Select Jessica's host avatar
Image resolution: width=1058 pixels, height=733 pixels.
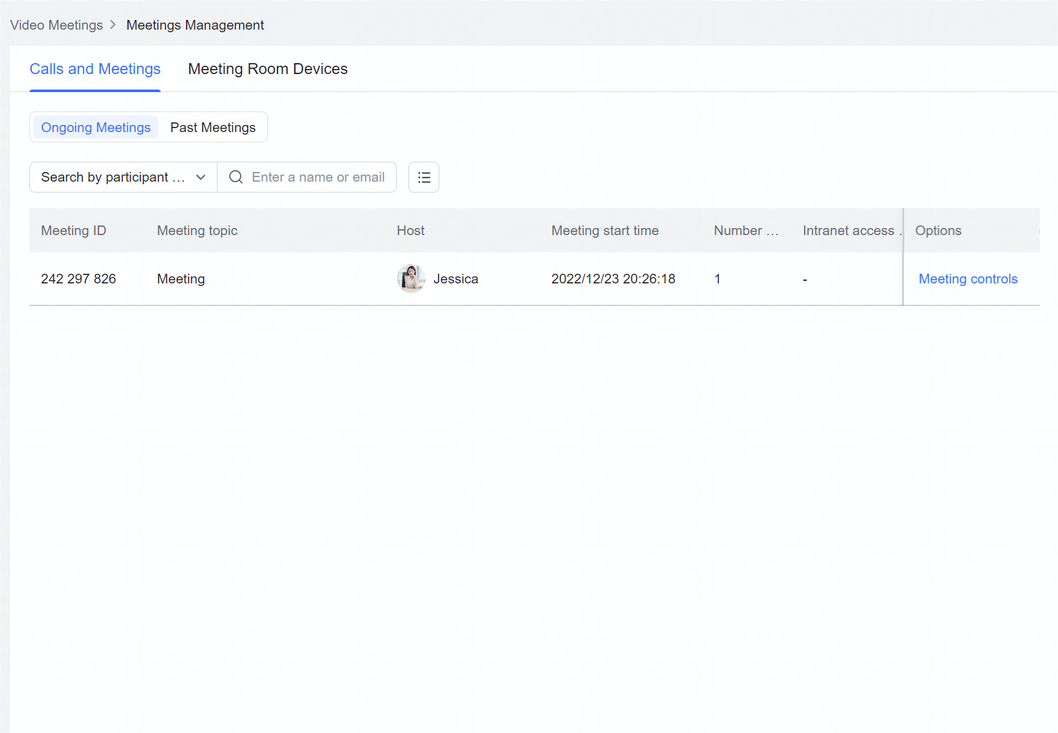click(x=411, y=279)
